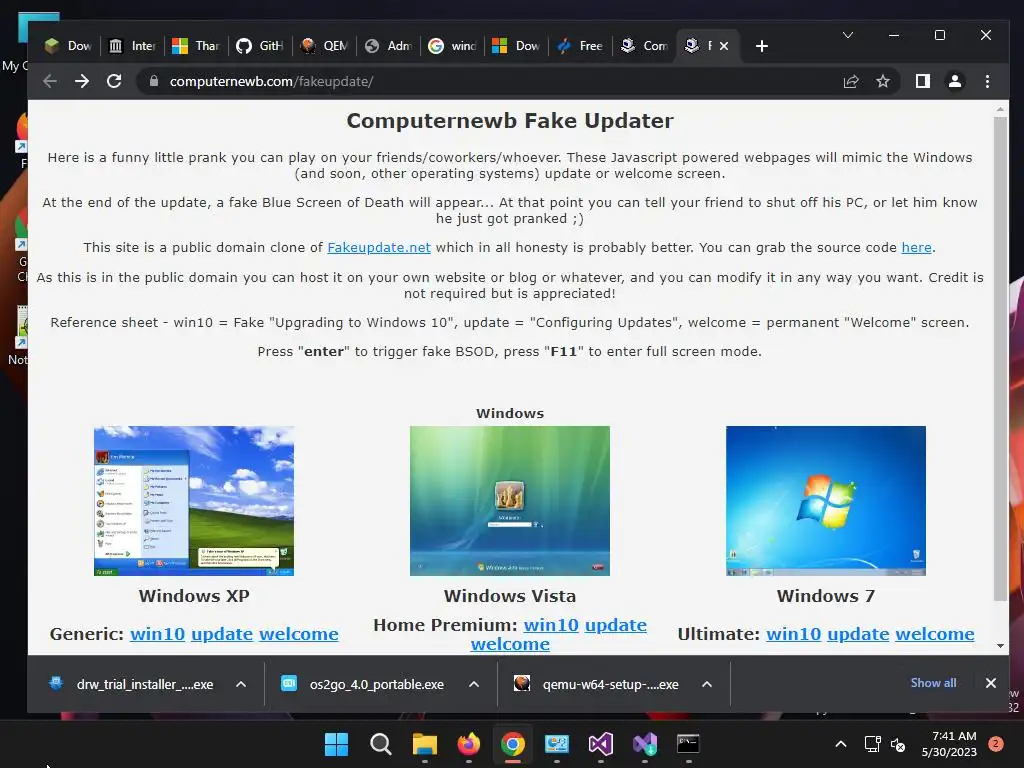Open the Control Panel taskbar icon

pyautogui.click(x=556, y=744)
